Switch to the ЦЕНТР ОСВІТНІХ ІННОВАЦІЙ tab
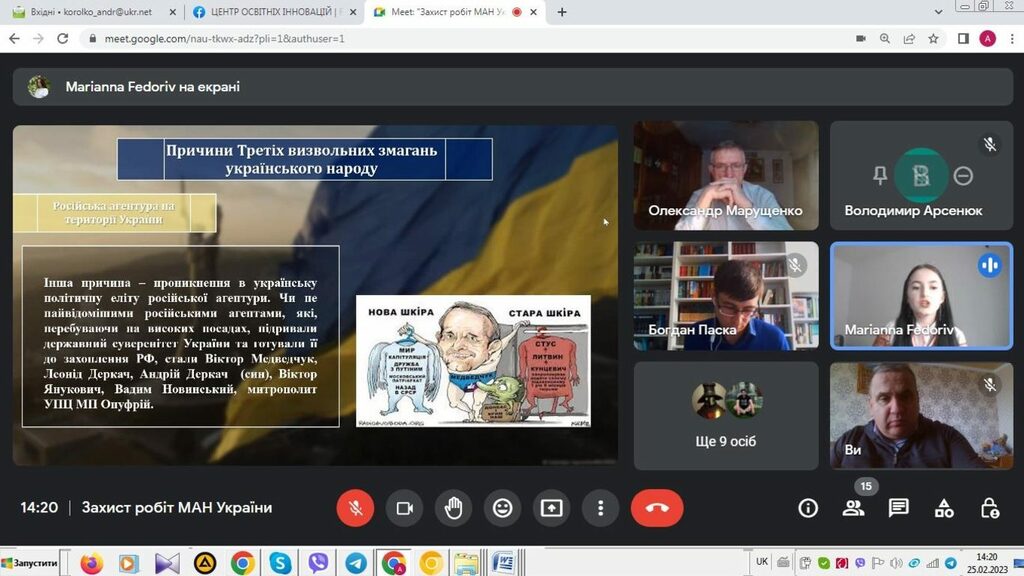The height and width of the screenshot is (576, 1024). tap(270, 12)
